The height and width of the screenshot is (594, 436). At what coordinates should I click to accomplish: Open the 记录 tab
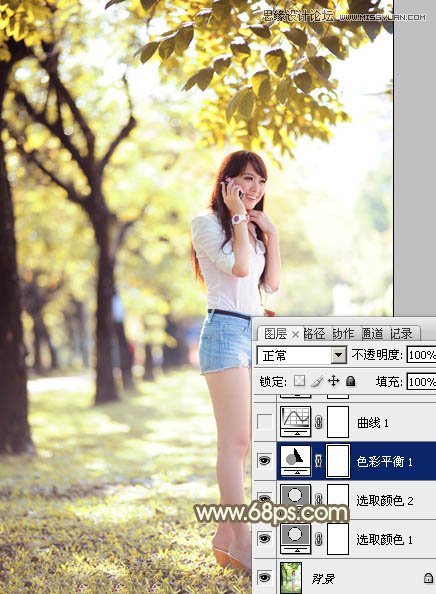pyautogui.click(x=401, y=333)
